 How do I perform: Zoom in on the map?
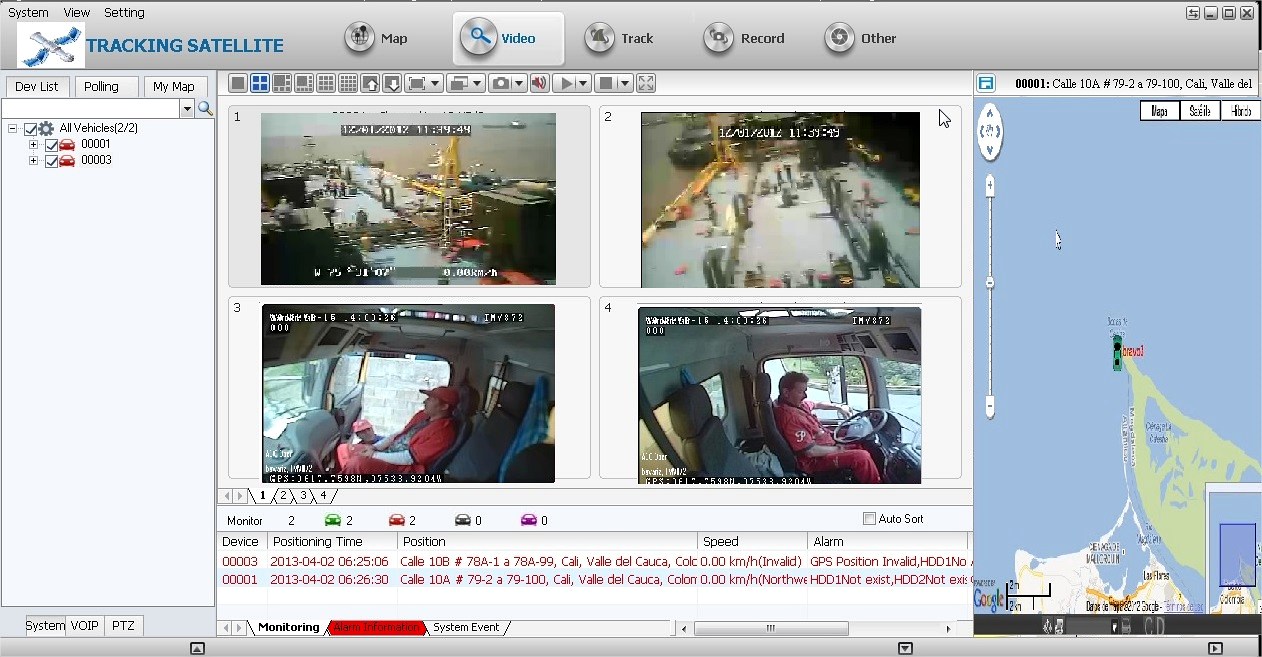[x=990, y=185]
